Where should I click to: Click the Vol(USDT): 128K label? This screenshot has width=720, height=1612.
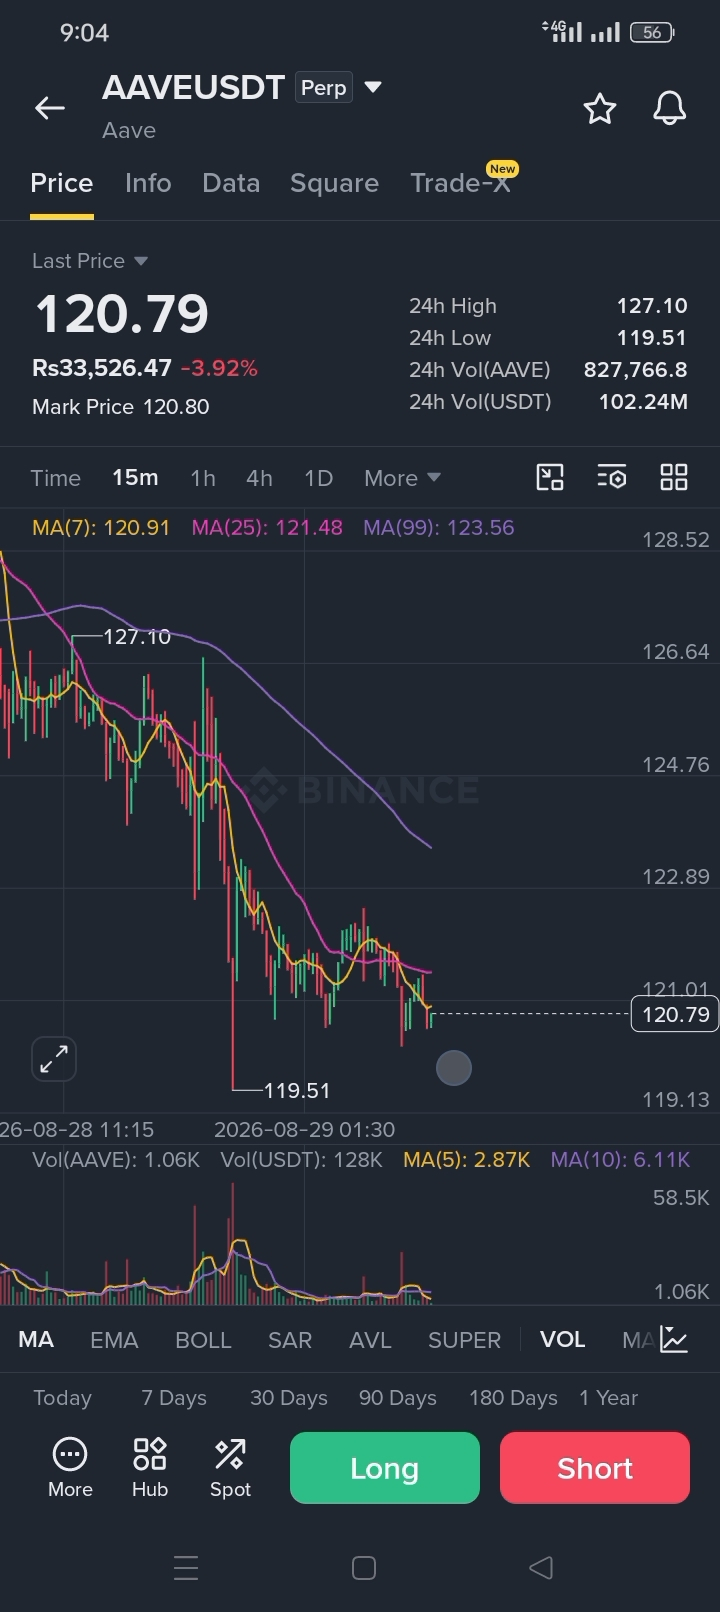pyautogui.click(x=302, y=1160)
